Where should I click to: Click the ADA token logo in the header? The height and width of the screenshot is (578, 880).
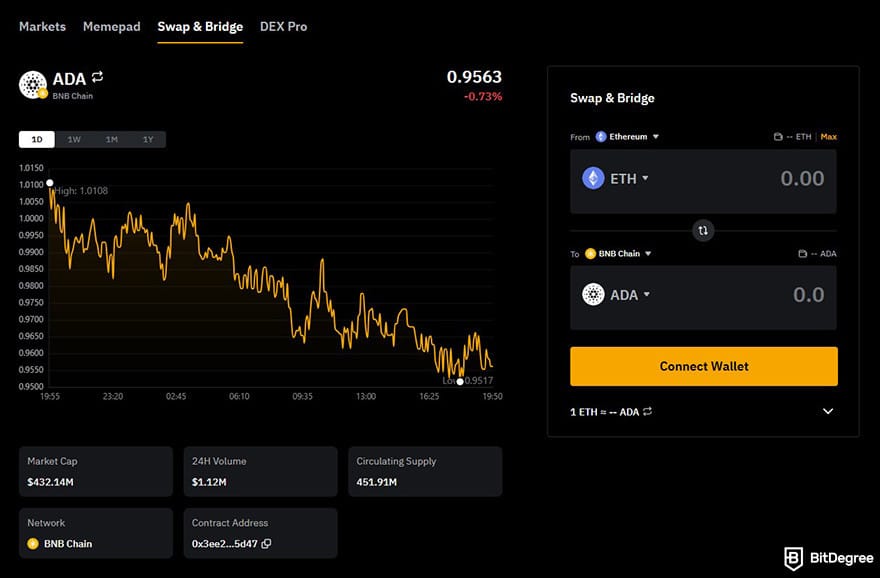[33, 85]
